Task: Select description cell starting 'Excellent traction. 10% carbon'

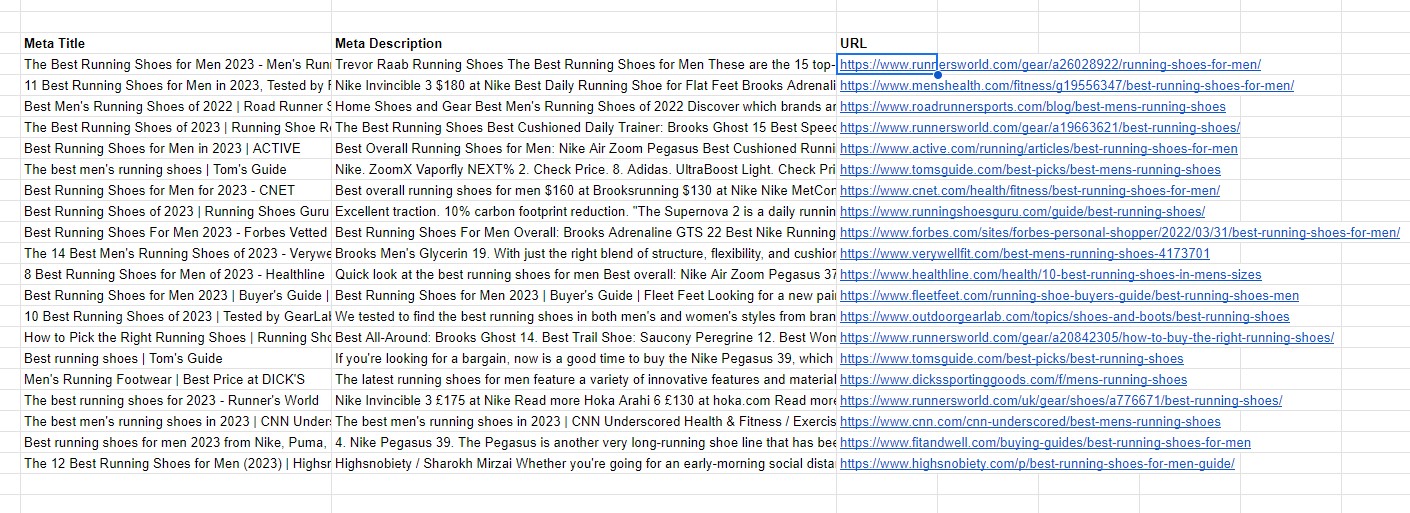Action: click(584, 212)
